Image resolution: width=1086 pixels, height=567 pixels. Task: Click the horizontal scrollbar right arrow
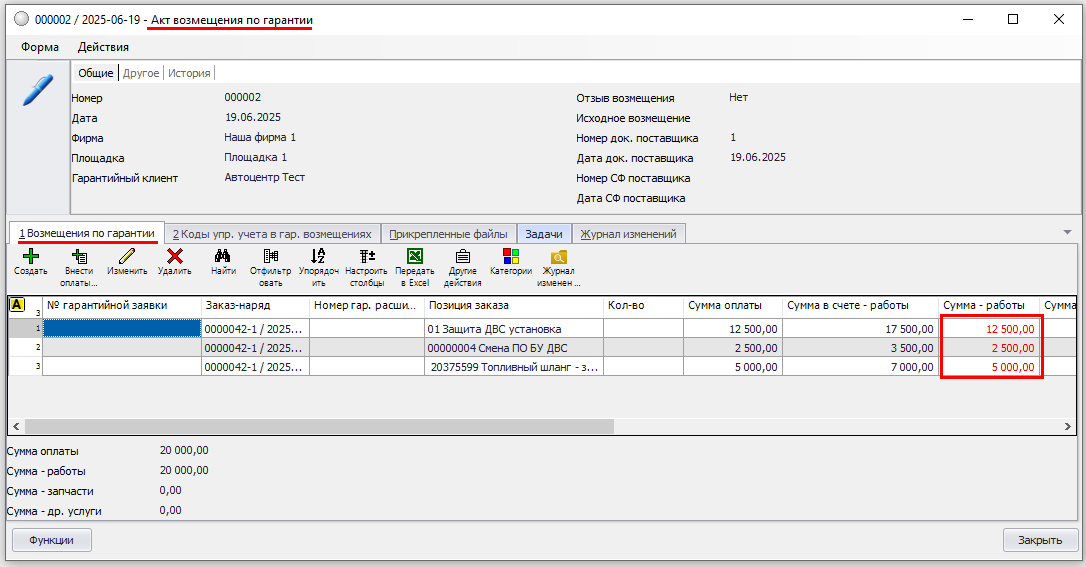1068,426
